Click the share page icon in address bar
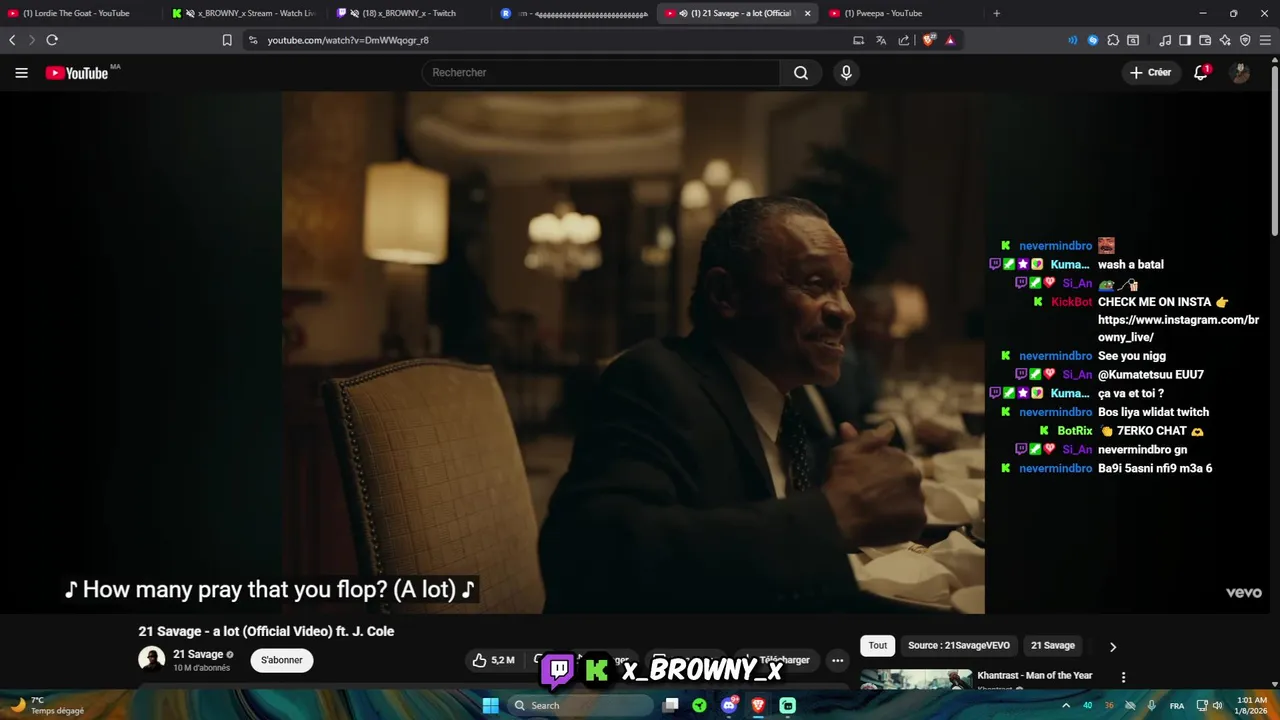1280x720 pixels. click(x=904, y=40)
